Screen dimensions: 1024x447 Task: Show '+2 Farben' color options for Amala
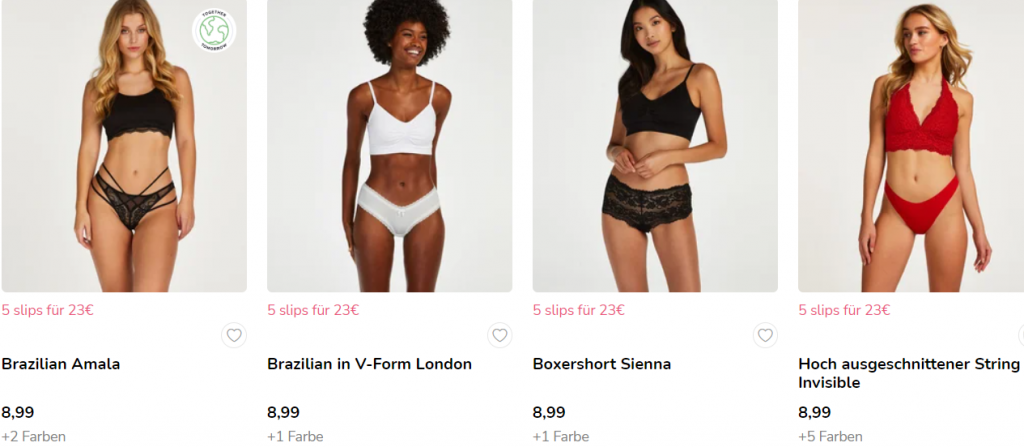[33, 437]
